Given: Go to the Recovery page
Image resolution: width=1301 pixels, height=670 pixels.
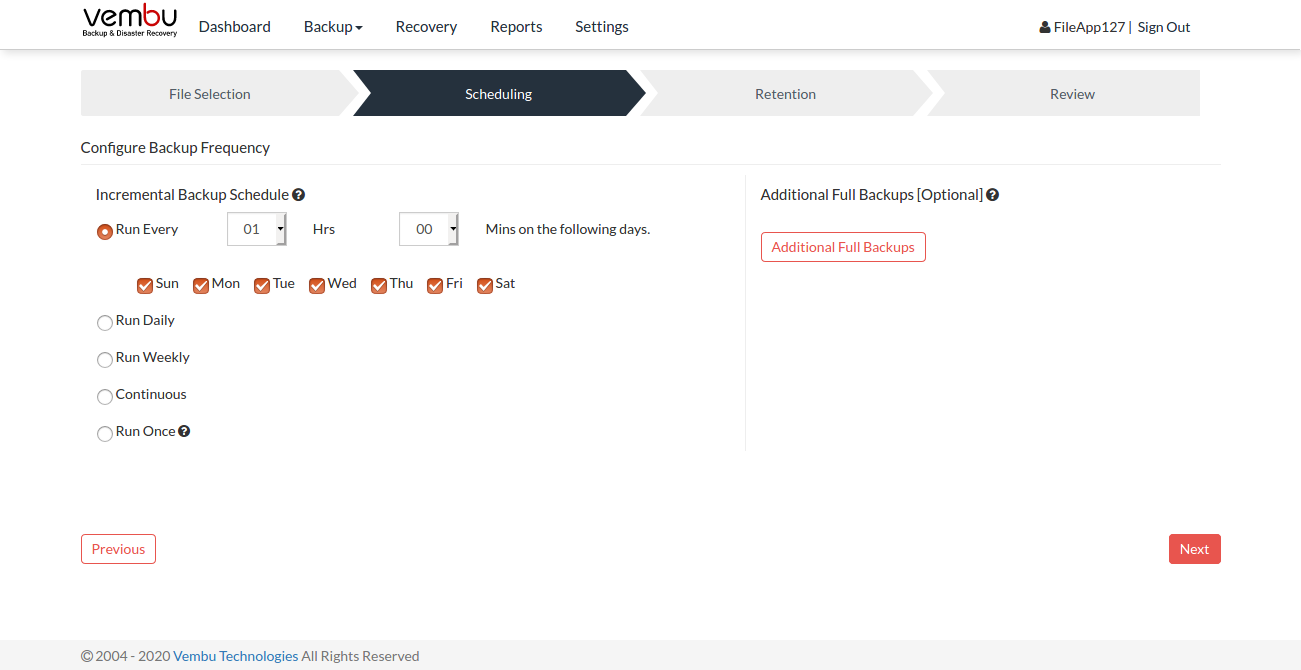Looking at the screenshot, I should 426,27.
